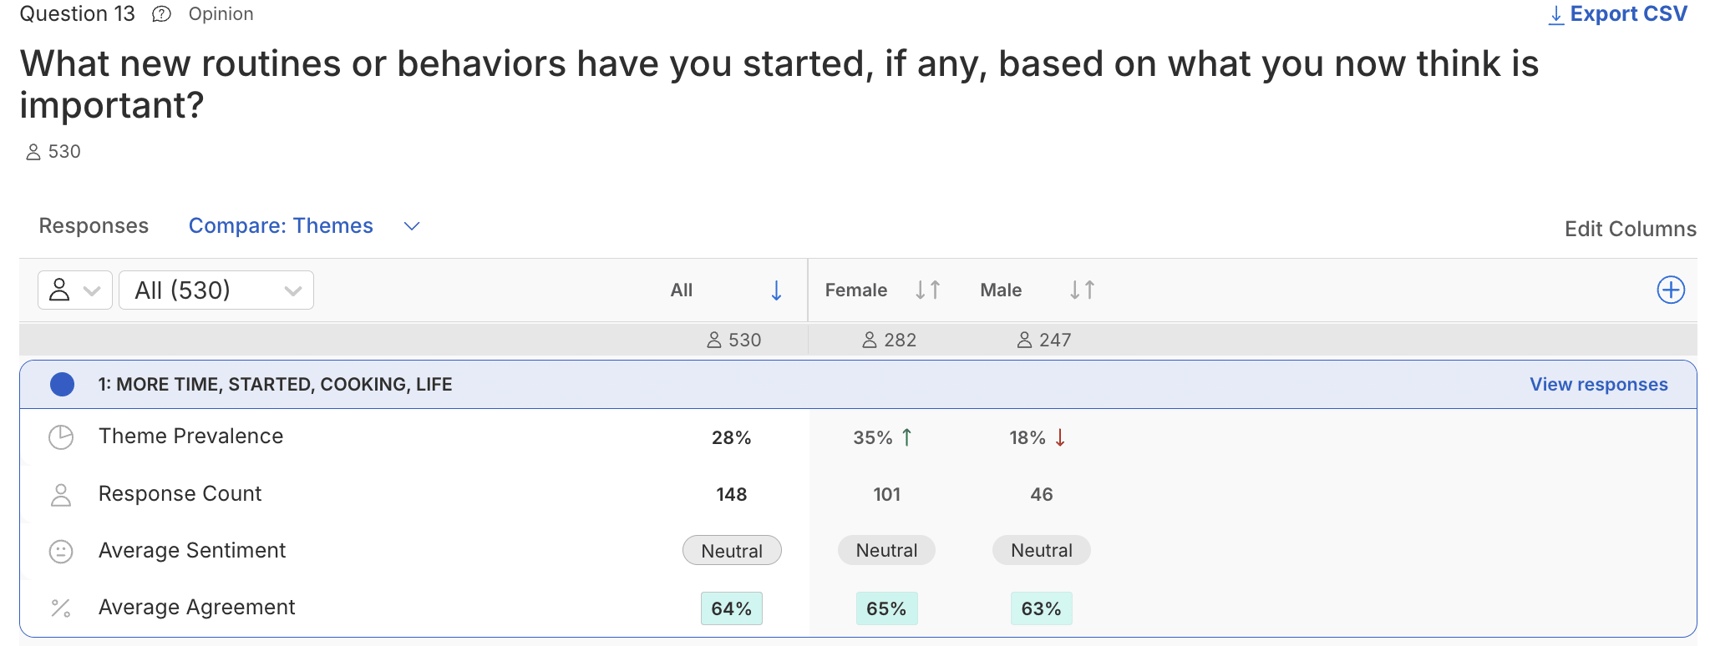The width and height of the screenshot is (1710, 646).
Task: View responses for theme 1
Action: 1597,384
